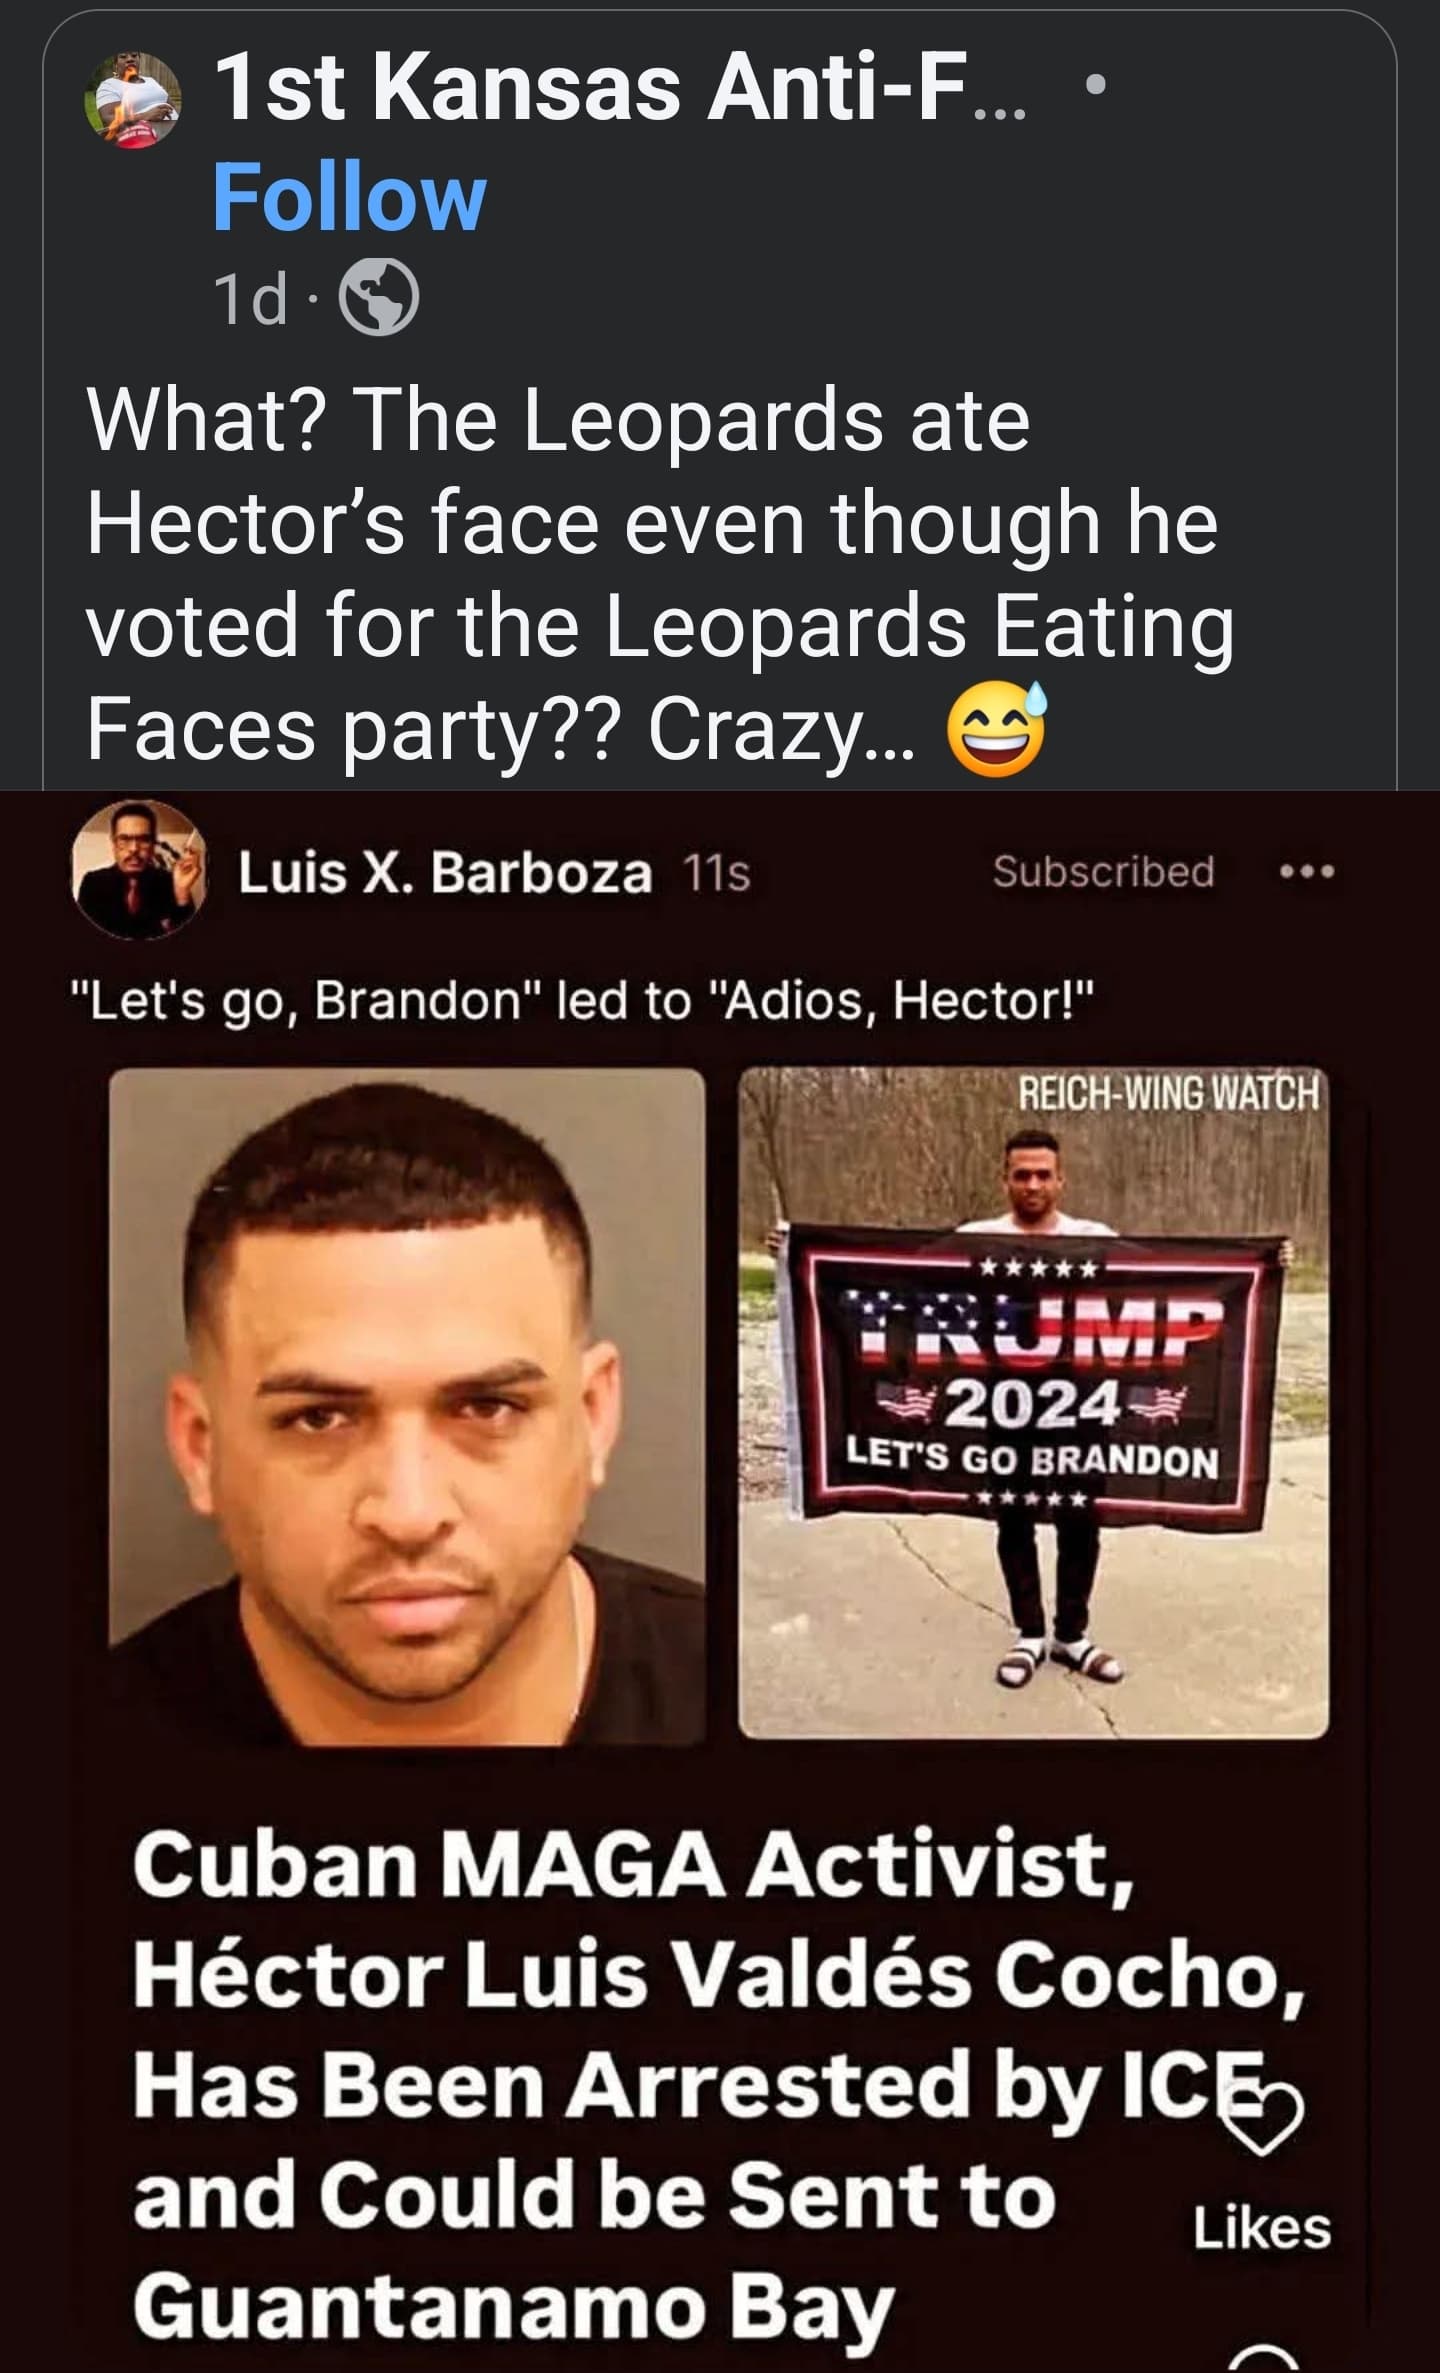Open the Likes count label
1440x2373 pixels.
tap(1262, 2229)
